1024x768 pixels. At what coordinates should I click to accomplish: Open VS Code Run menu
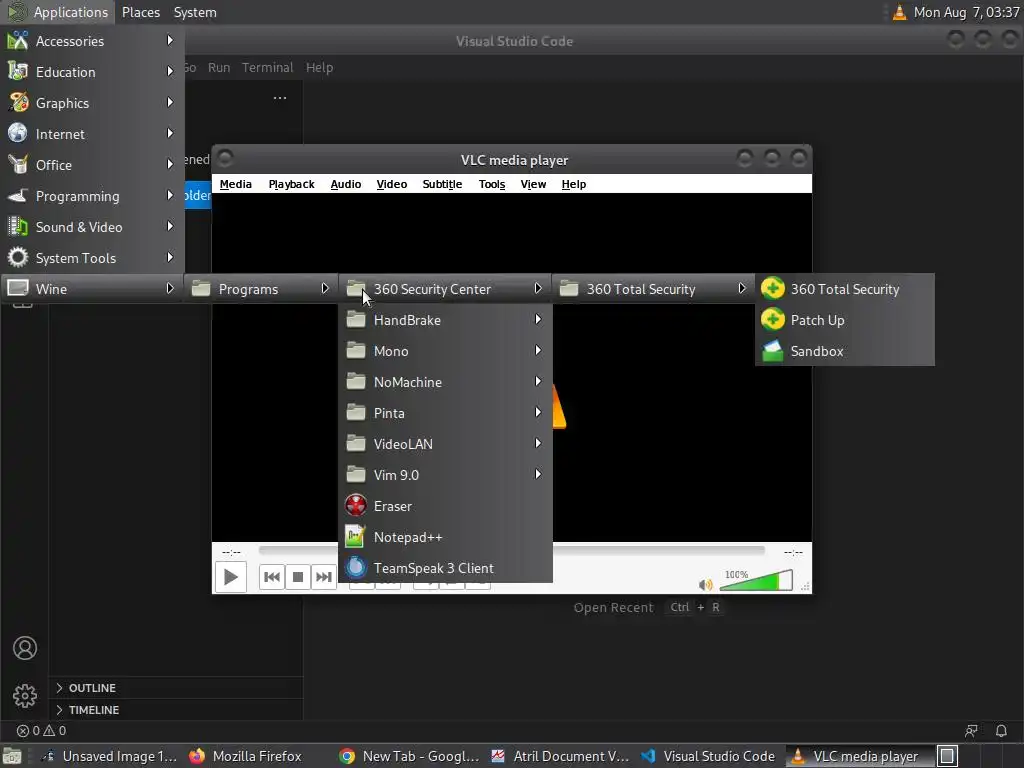pyautogui.click(x=219, y=67)
